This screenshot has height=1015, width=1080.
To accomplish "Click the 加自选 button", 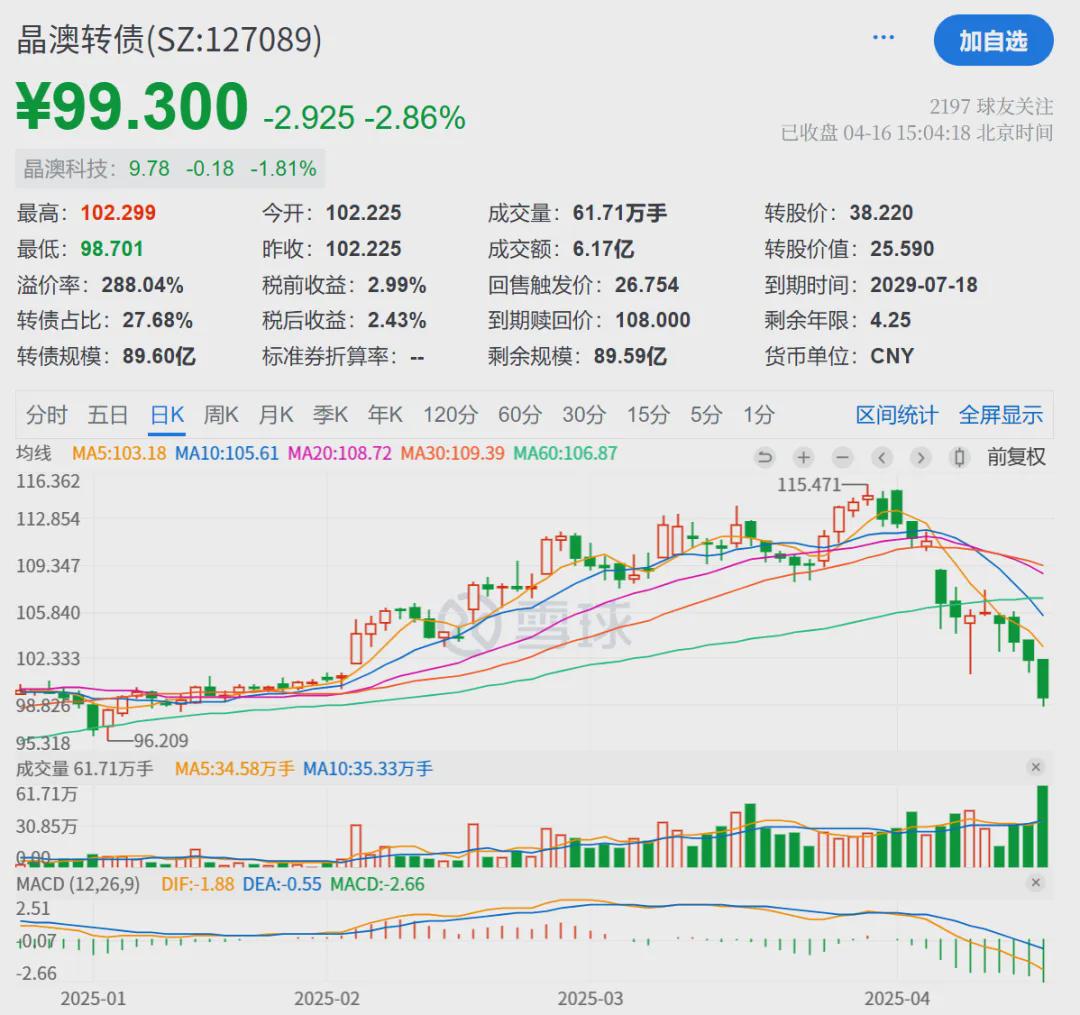I will tap(993, 41).
